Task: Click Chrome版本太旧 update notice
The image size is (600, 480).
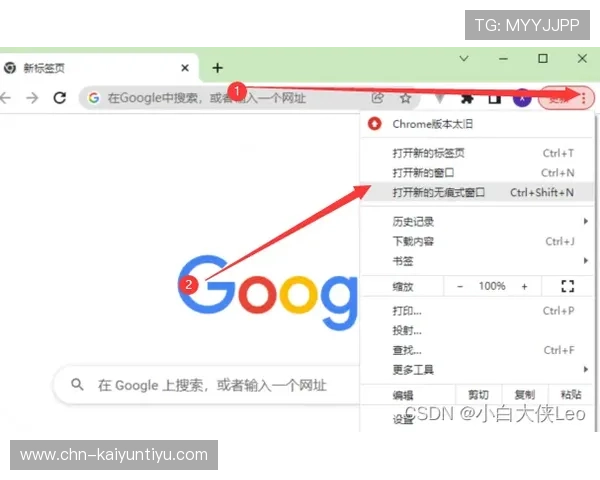Action: (476, 124)
